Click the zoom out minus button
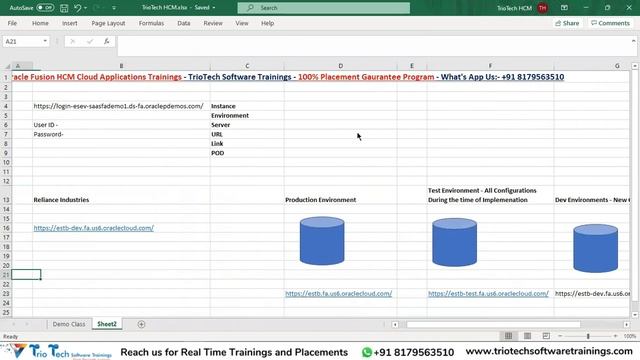Viewport: 640px width, 360px height. pos(560,336)
